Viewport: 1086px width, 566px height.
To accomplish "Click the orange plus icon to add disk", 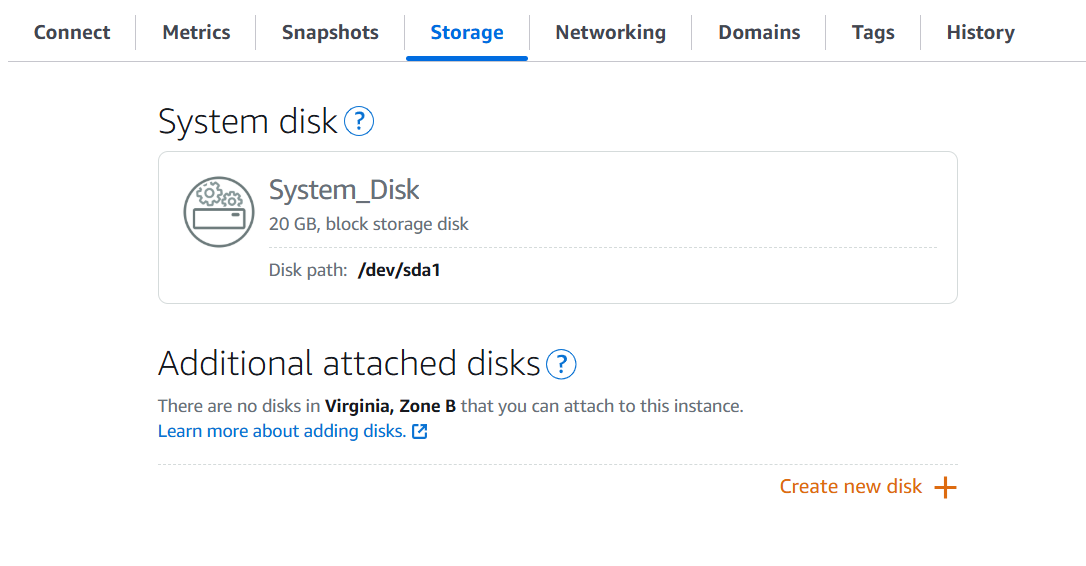I will [x=945, y=487].
